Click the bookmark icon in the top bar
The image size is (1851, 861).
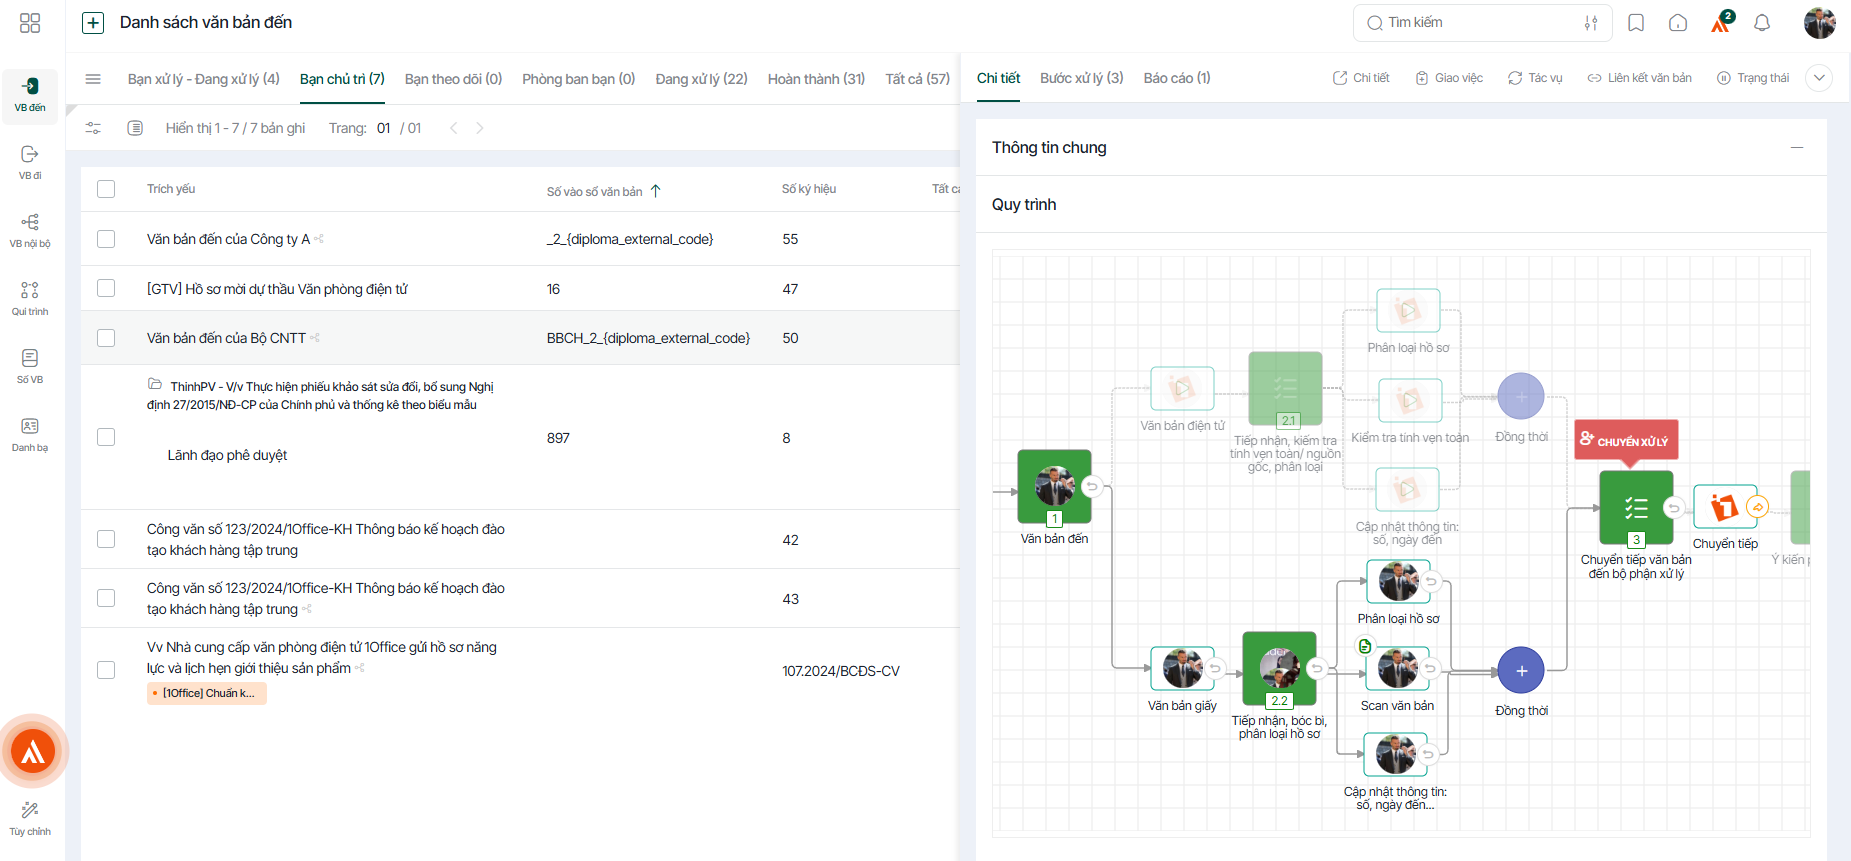point(1636,23)
